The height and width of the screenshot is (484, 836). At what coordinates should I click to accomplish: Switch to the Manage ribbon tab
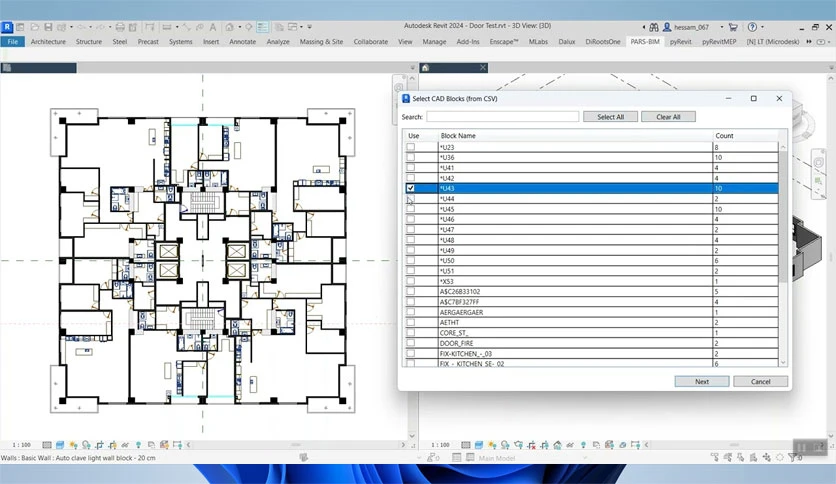coord(434,42)
